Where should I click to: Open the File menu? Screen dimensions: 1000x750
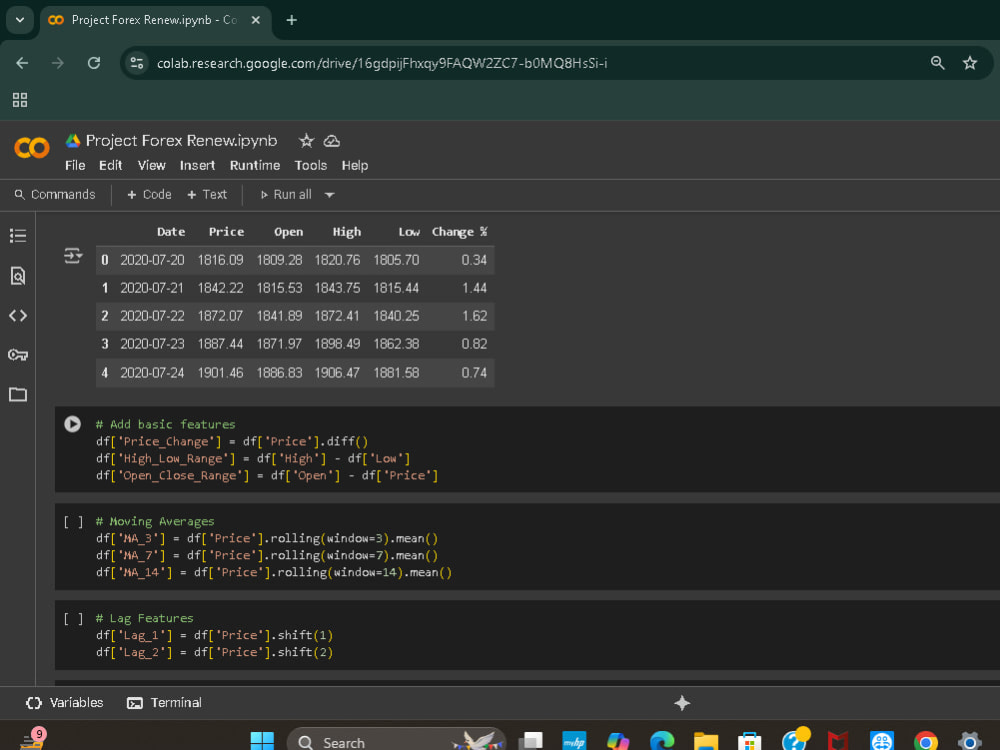(75, 165)
